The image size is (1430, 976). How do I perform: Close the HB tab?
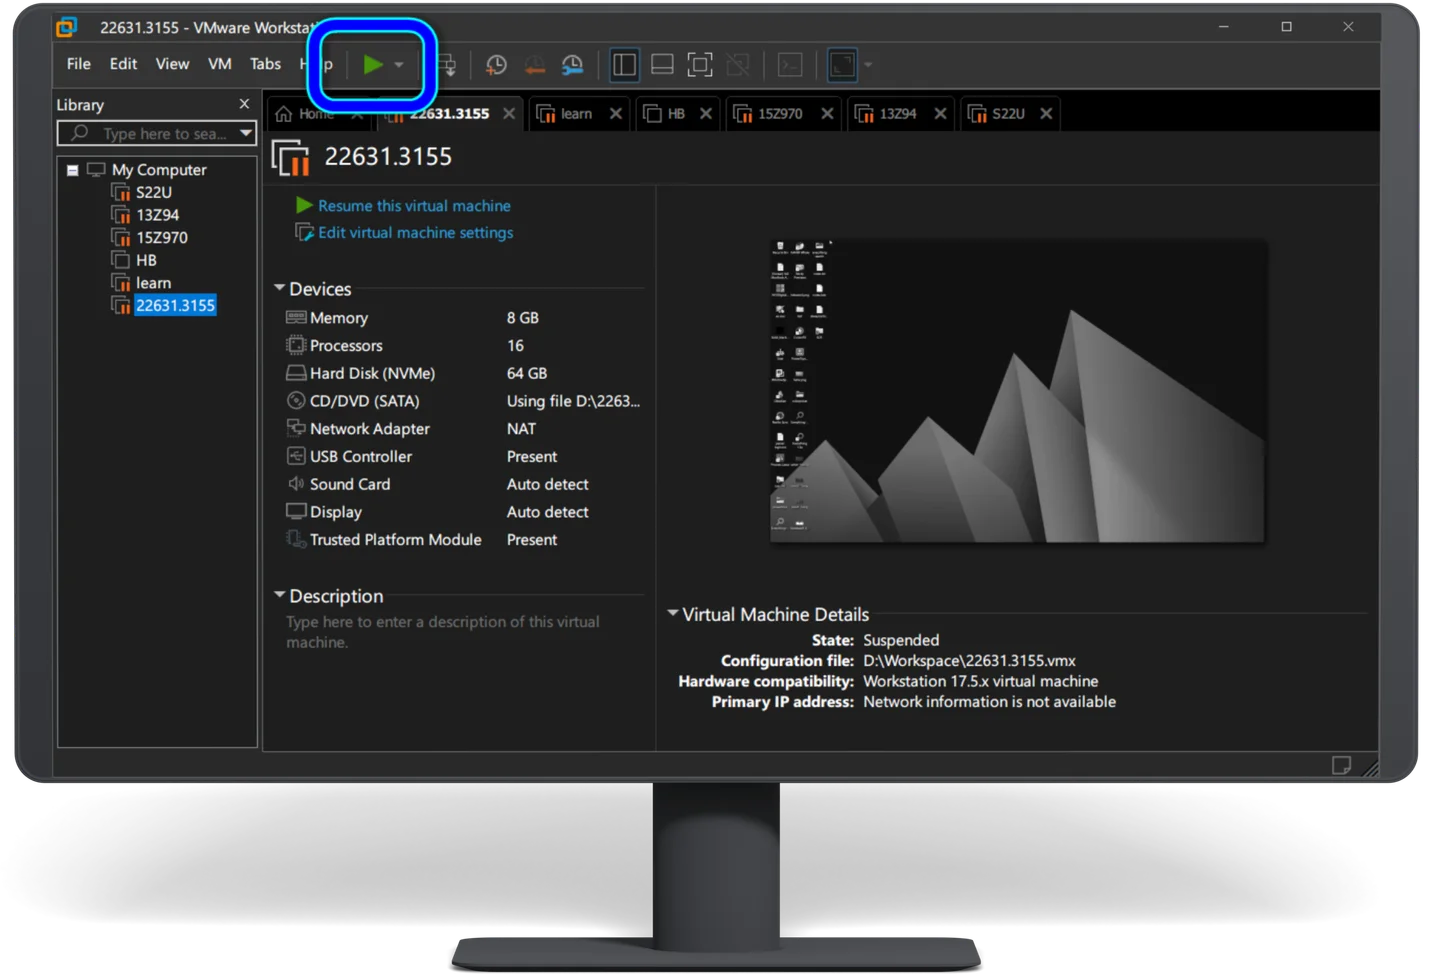pyautogui.click(x=706, y=114)
